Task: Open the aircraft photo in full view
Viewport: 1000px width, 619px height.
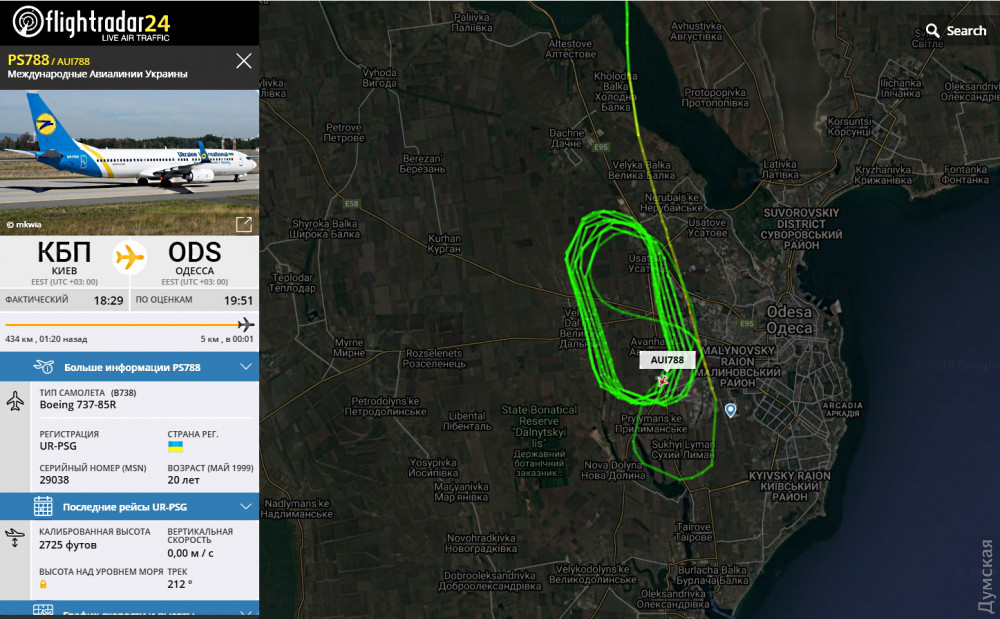Action: 244,224
